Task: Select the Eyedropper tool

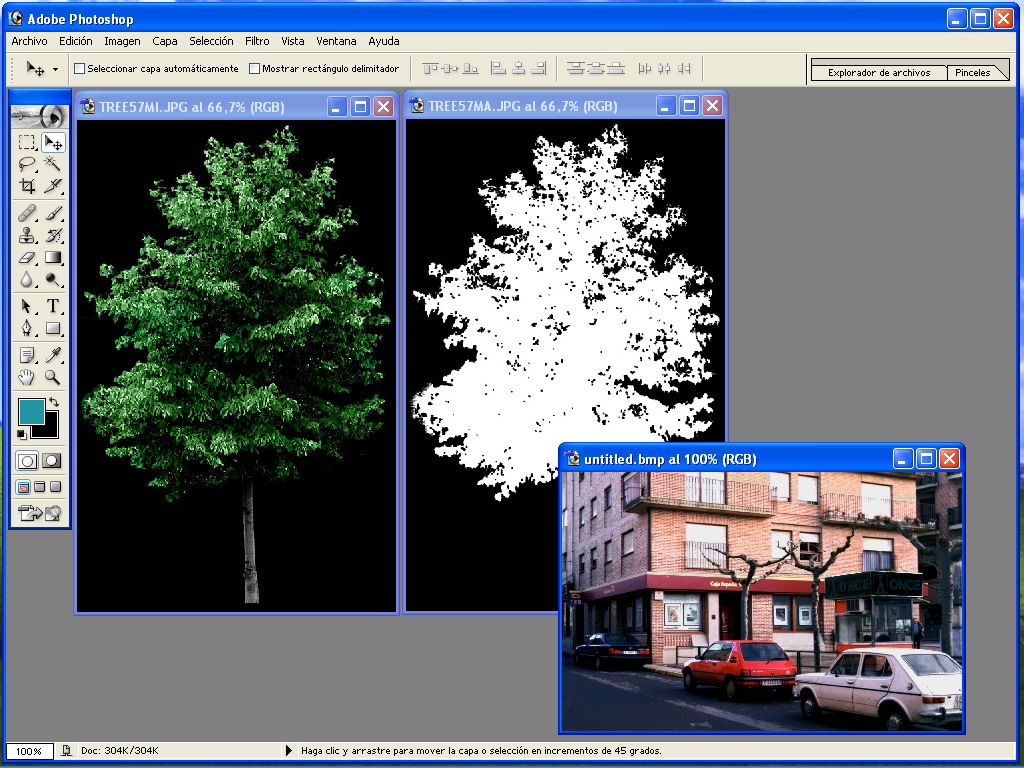Action: click(x=53, y=355)
